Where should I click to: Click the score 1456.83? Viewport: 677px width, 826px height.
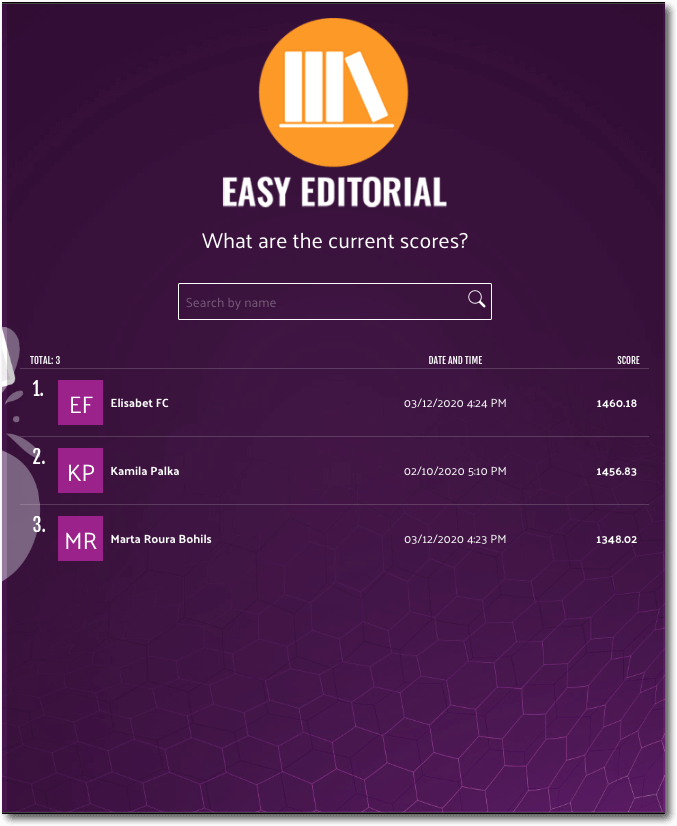click(616, 471)
